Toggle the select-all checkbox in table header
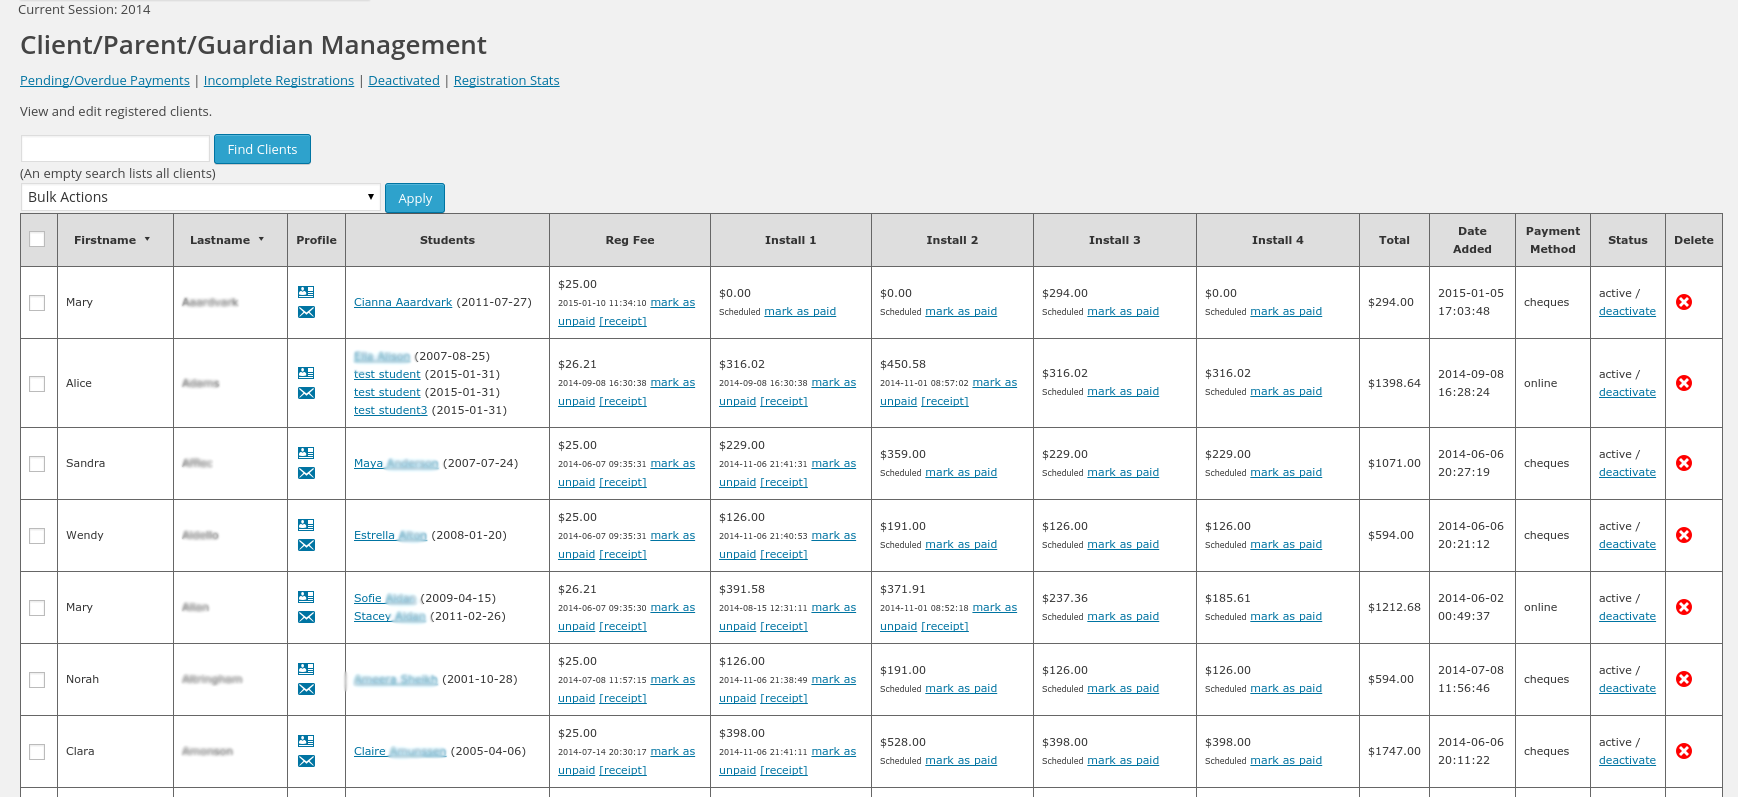 [x=37, y=239]
